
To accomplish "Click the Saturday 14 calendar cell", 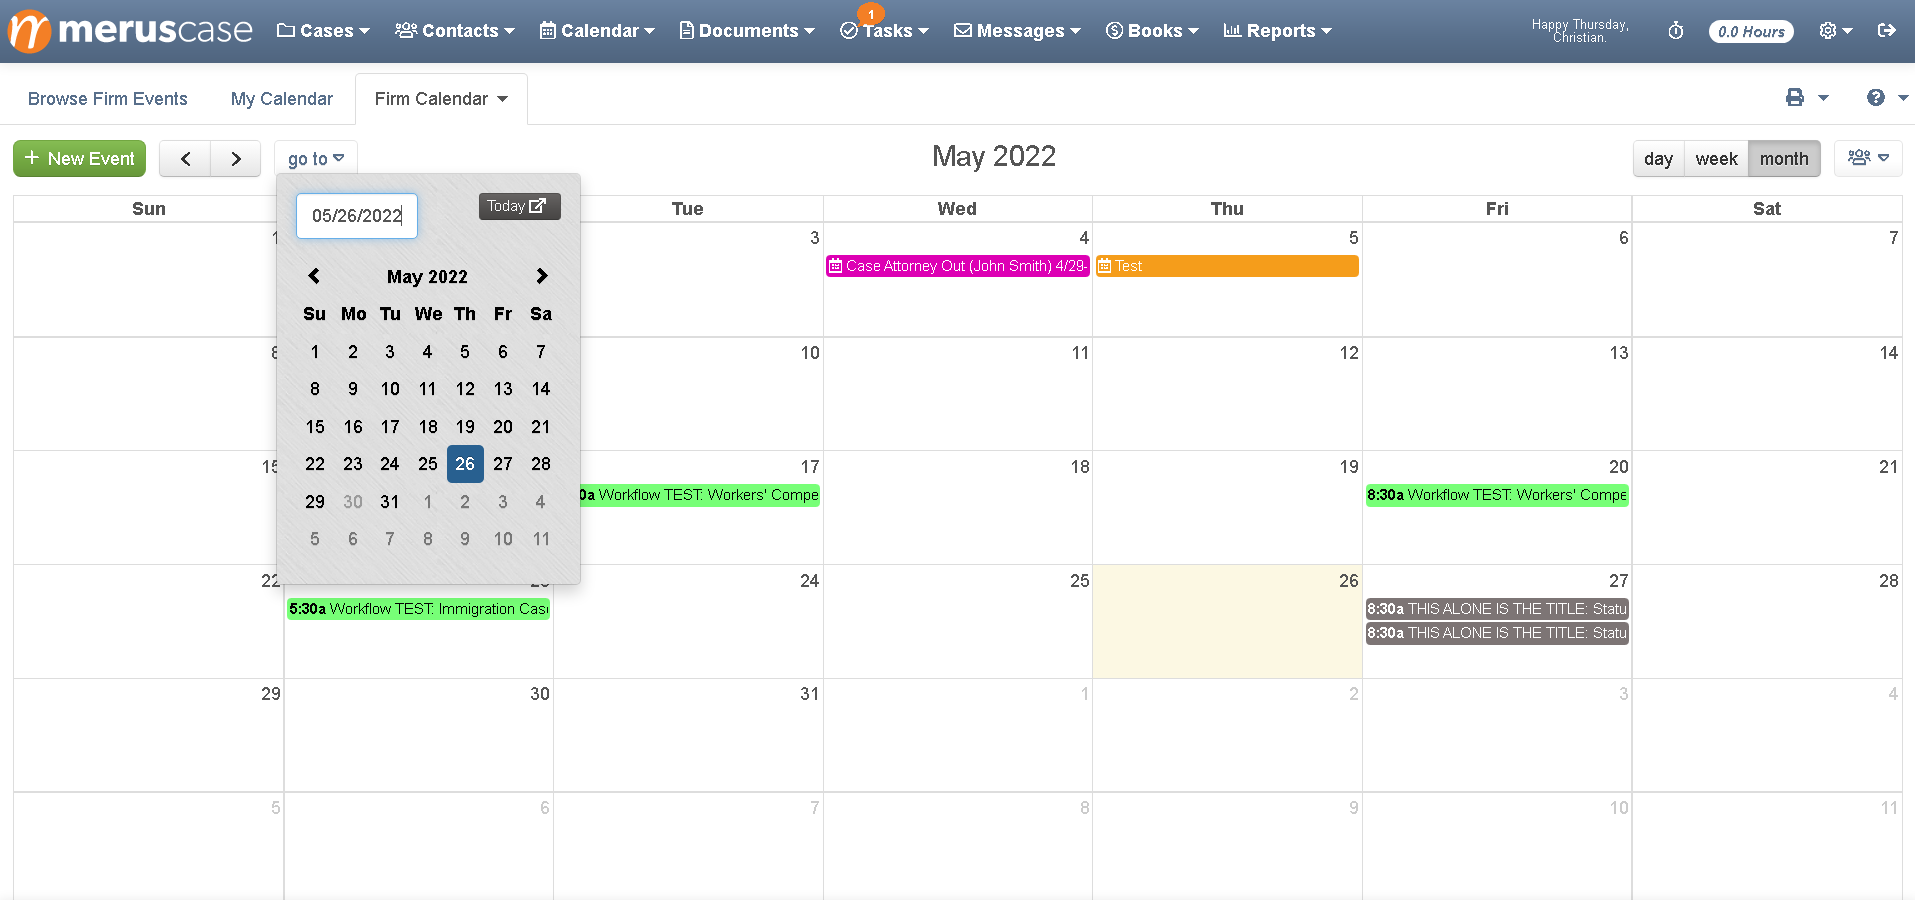I will (x=1767, y=394).
